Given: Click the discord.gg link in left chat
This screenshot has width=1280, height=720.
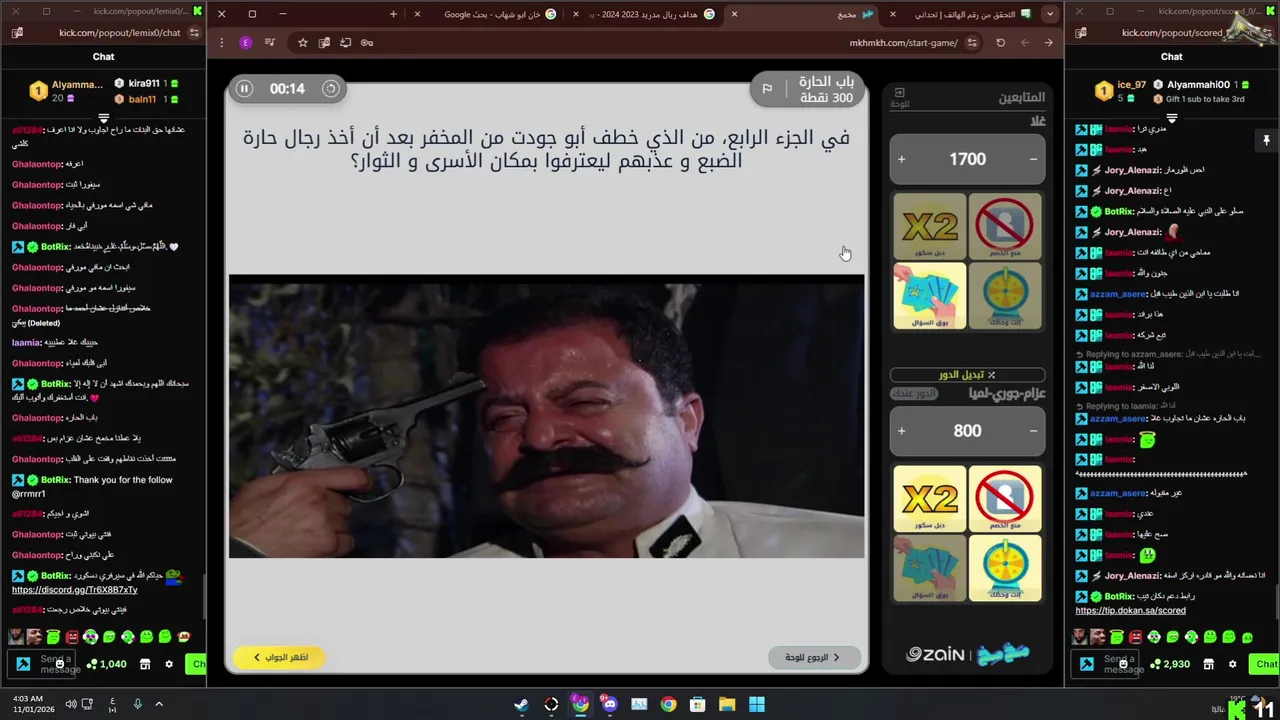Looking at the screenshot, I should (74, 590).
